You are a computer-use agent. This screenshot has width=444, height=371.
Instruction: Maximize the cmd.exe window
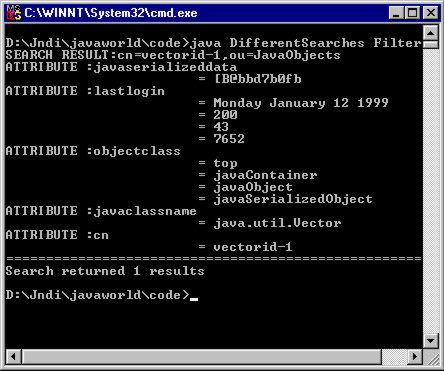pos(412,13)
